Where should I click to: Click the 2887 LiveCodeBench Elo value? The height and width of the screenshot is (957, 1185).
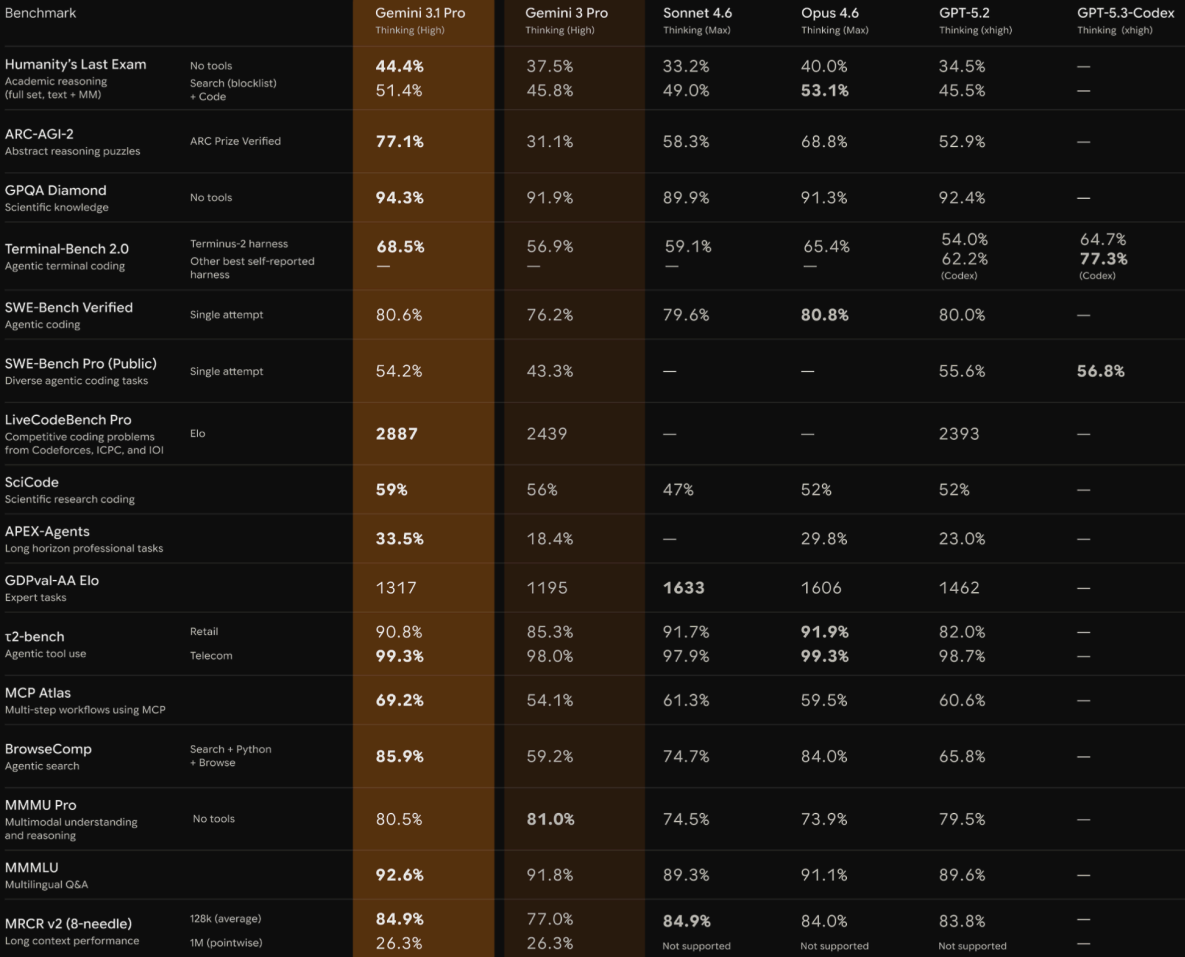396,434
